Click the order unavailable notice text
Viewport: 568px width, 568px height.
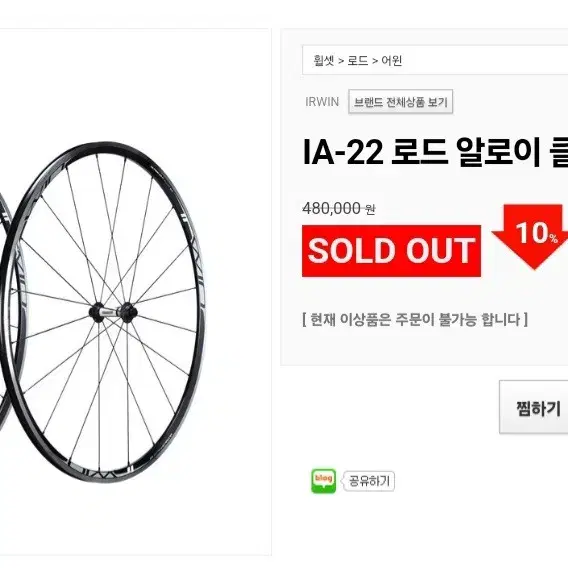(x=415, y=319)
